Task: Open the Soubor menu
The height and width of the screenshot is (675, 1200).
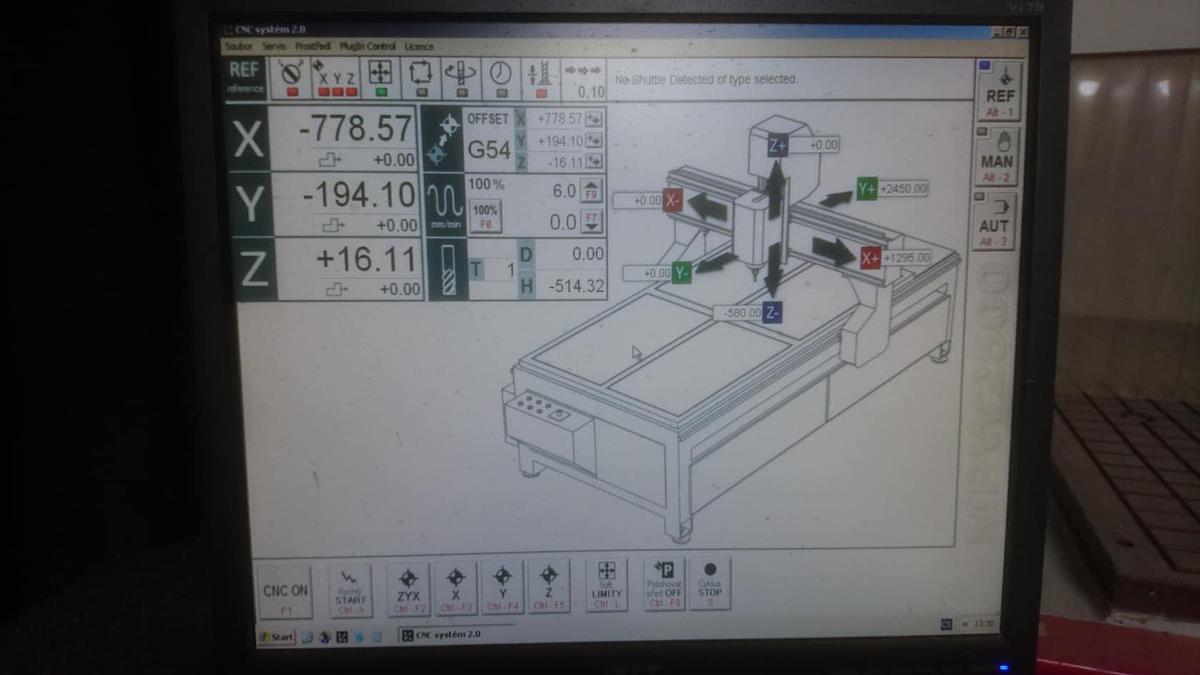Action: 241,46
